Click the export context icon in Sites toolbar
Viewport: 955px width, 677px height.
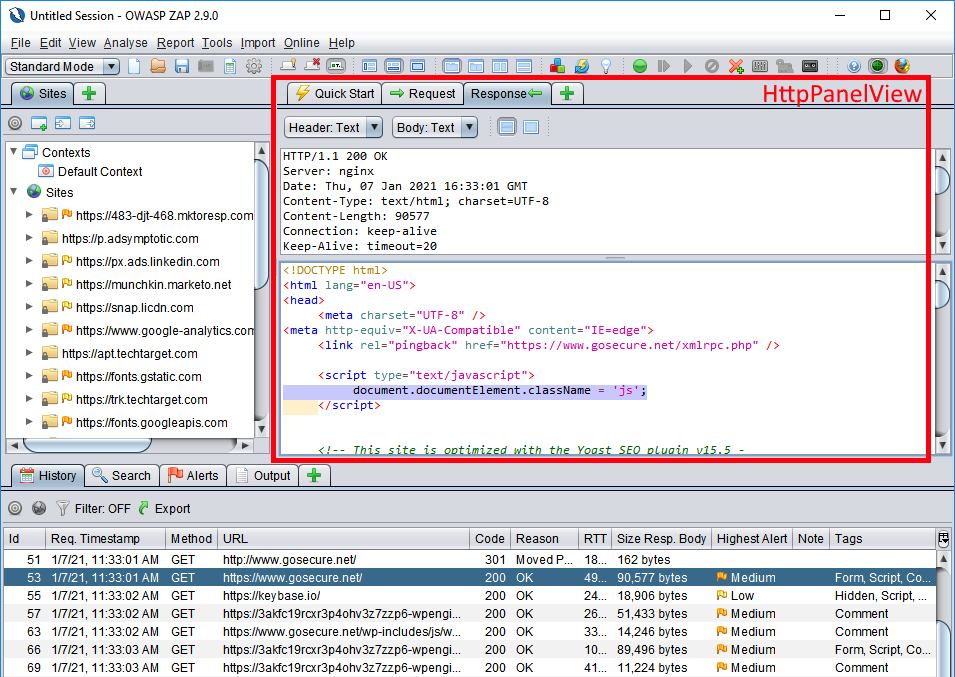(x=87, y=123)
